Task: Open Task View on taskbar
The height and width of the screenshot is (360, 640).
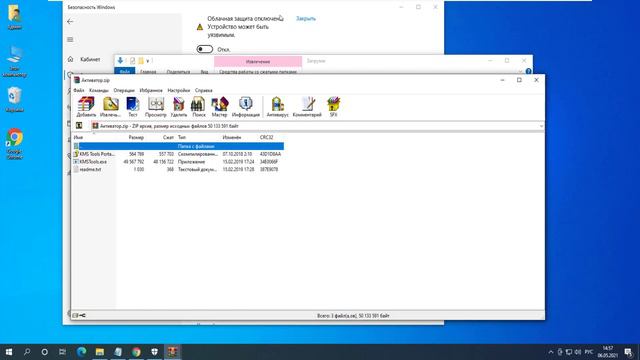Action: tap(62, 352)
